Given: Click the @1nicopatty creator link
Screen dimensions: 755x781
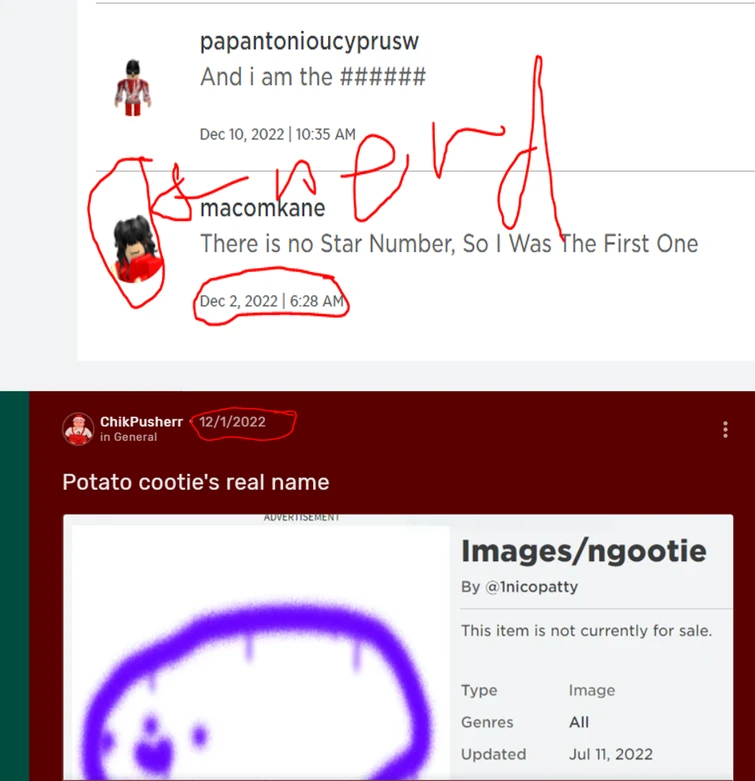Looking at the screenshot, I should click(531, 587).
